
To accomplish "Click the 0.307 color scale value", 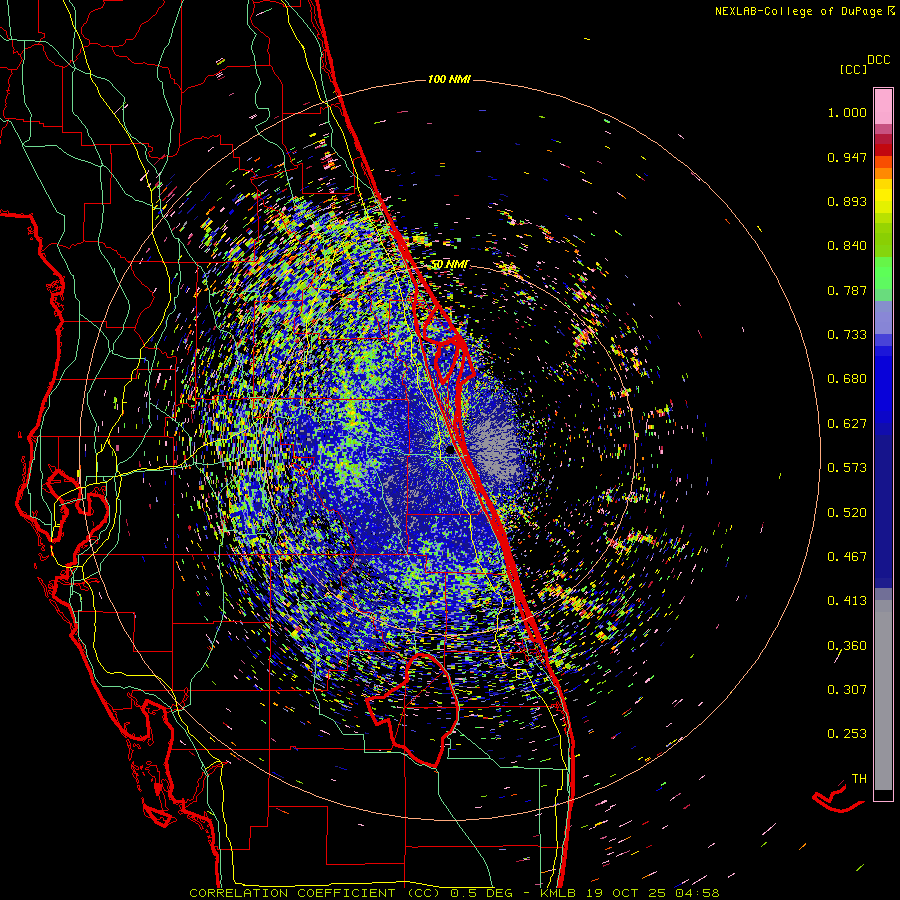I will point(847,690).
